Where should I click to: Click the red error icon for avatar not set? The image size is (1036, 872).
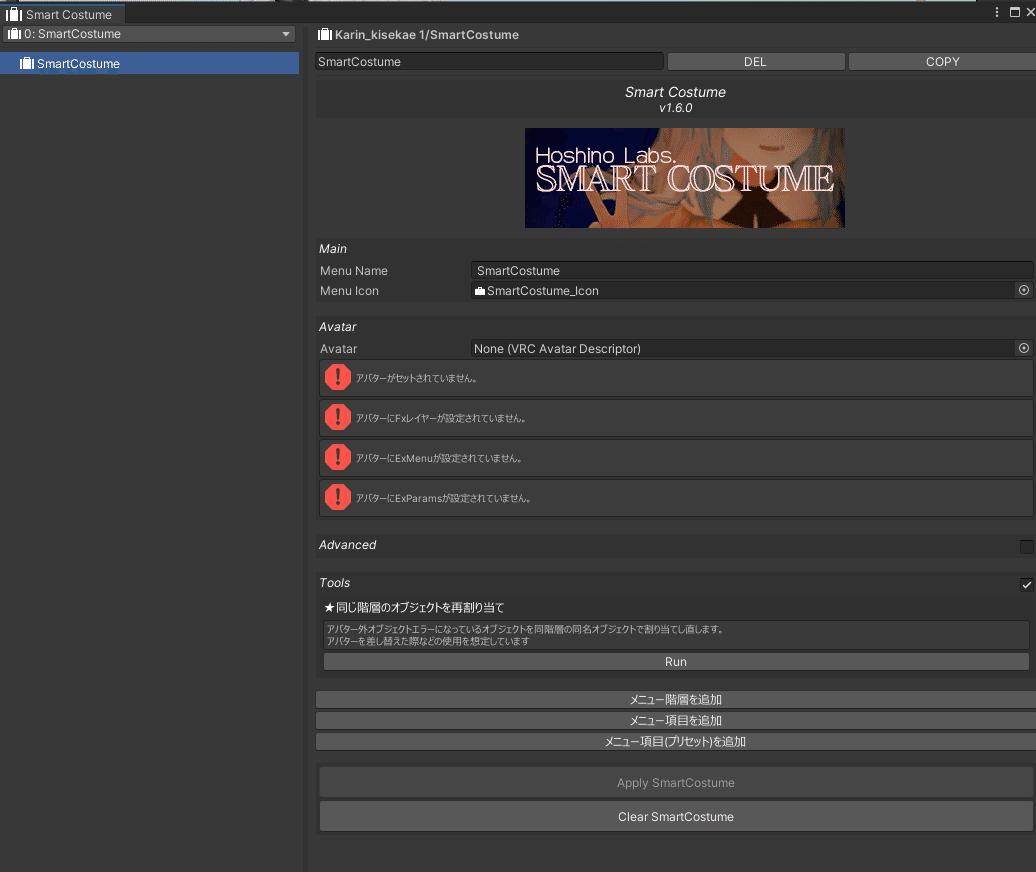[338, 377]
